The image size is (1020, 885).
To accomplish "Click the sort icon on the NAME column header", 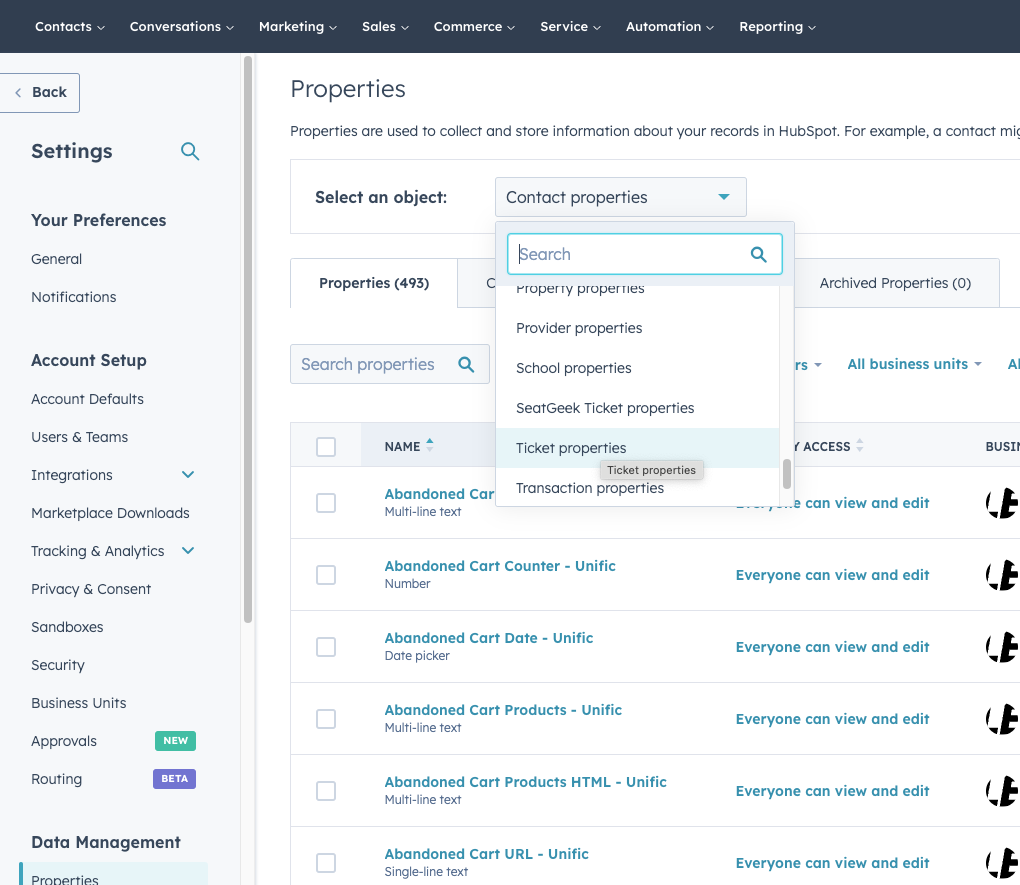I will tap(432, 443).
